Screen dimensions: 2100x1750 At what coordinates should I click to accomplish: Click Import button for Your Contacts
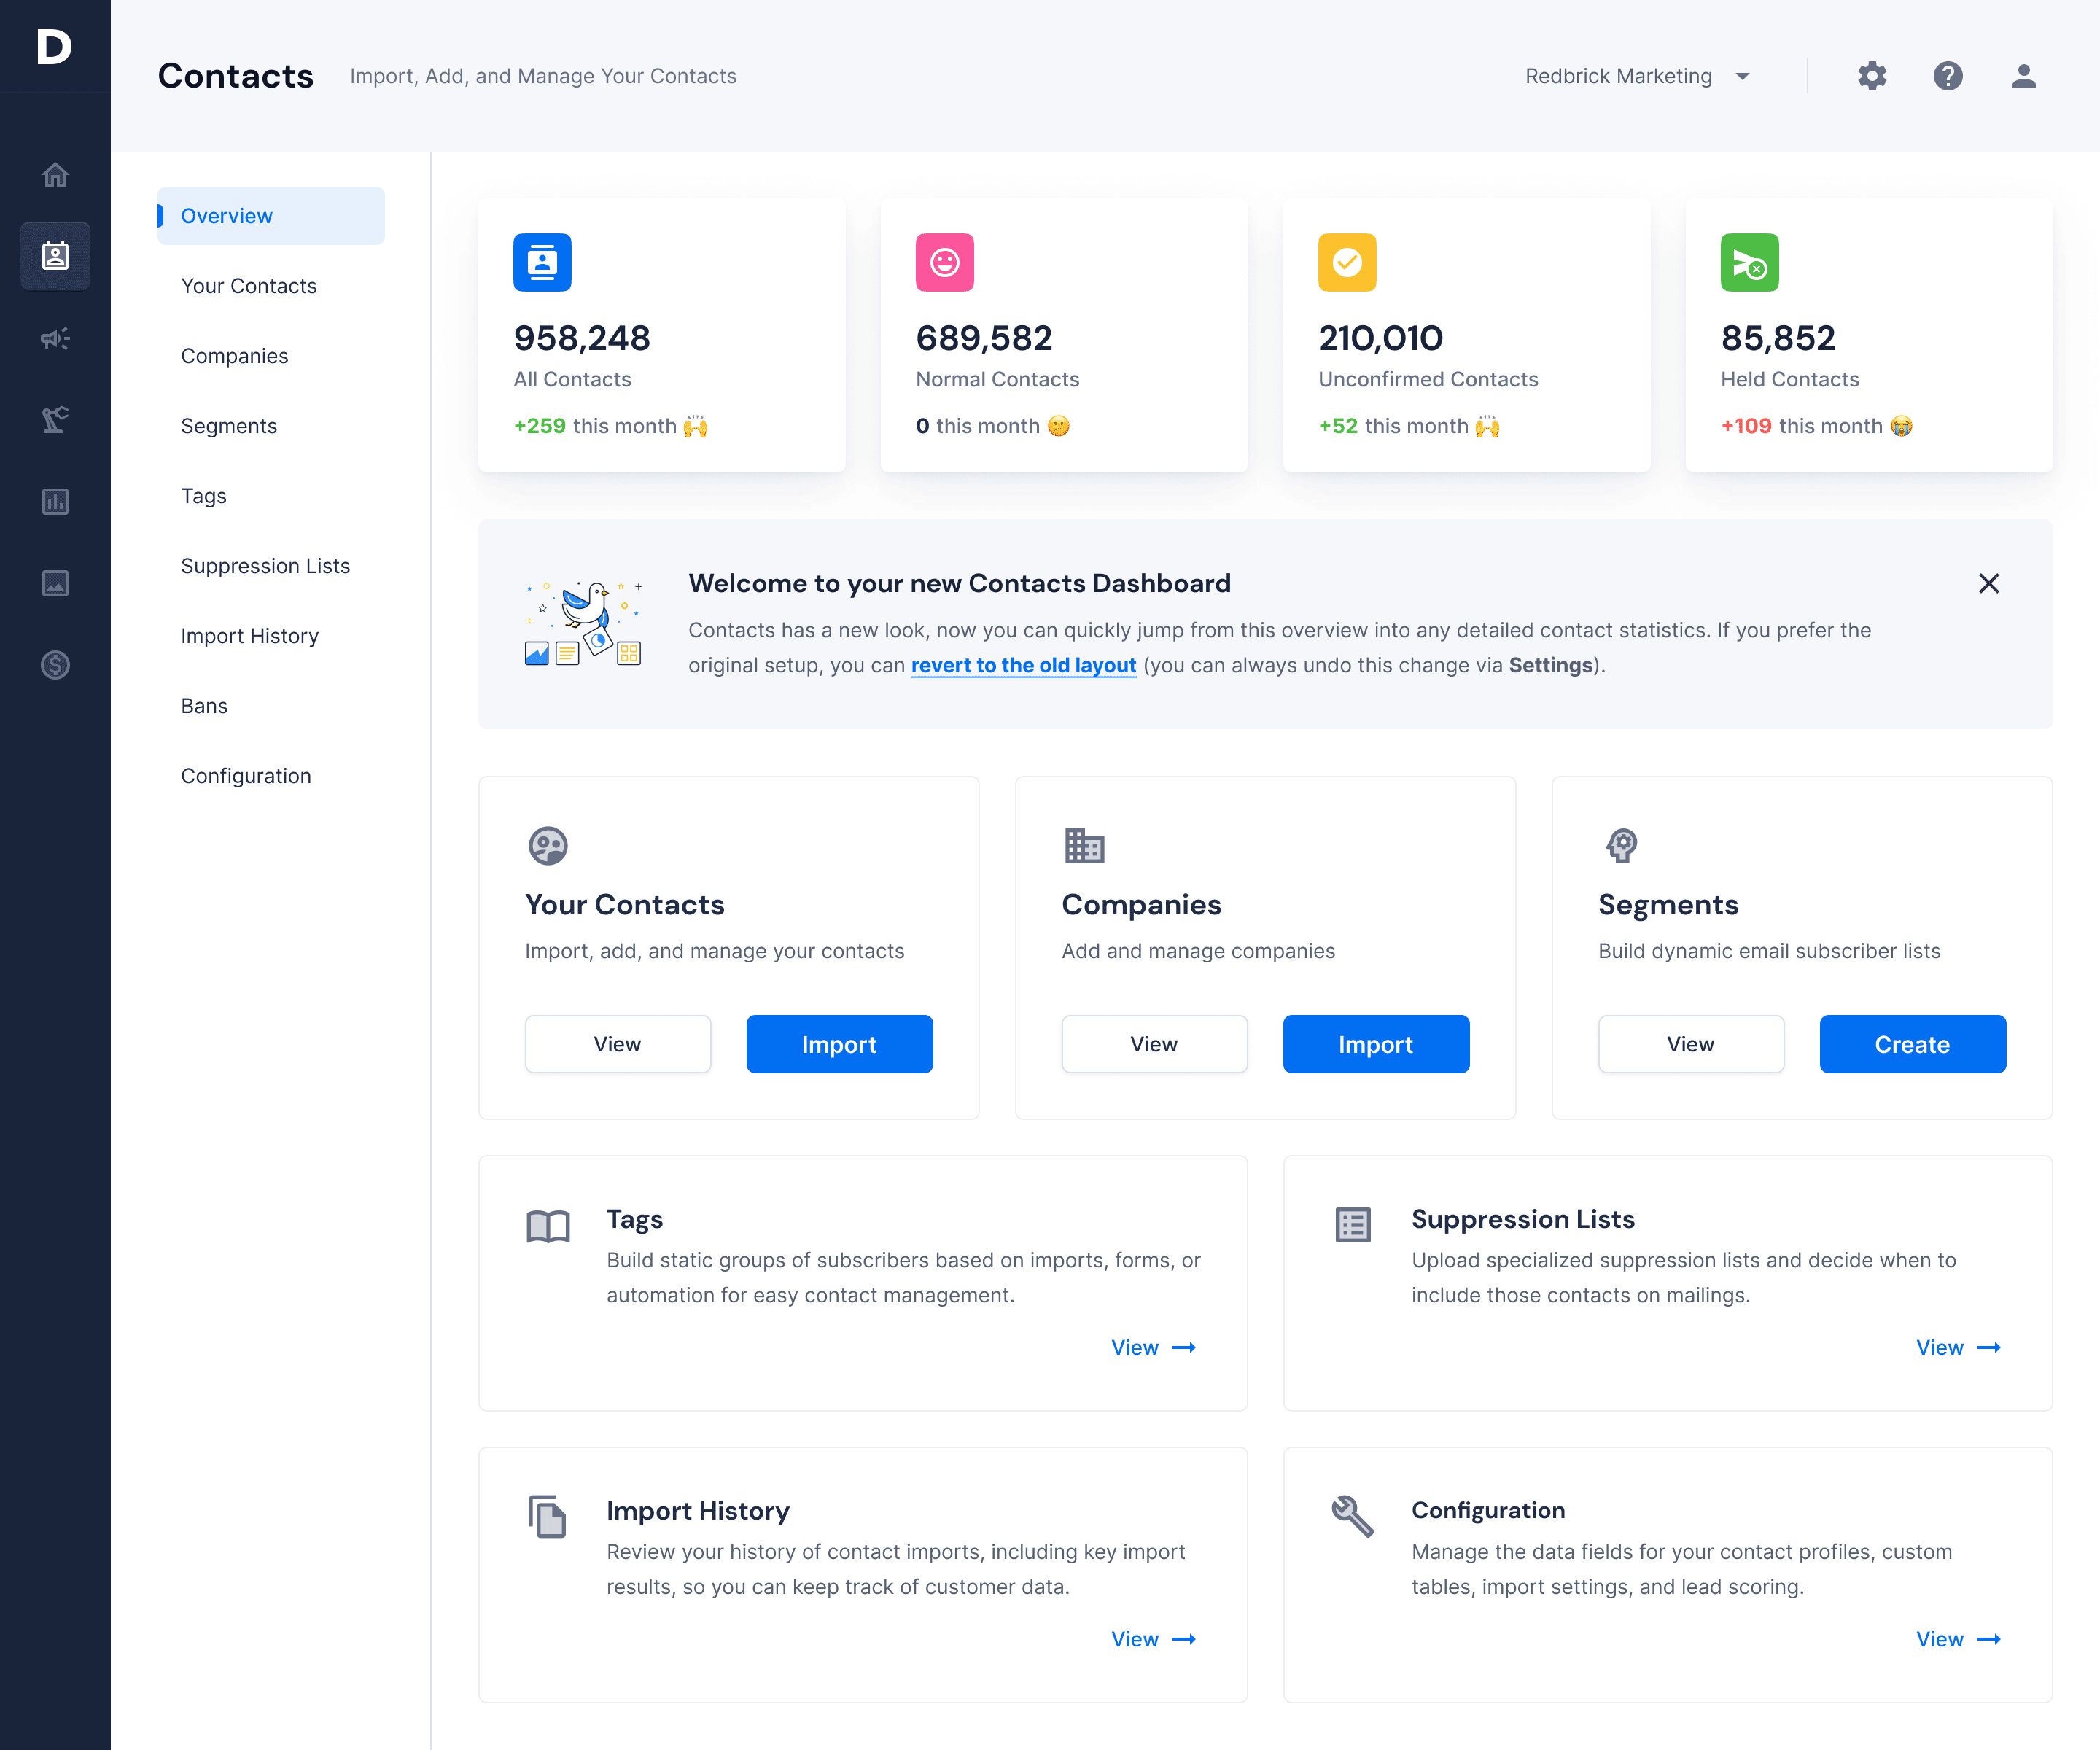[x=839, y=1043]
